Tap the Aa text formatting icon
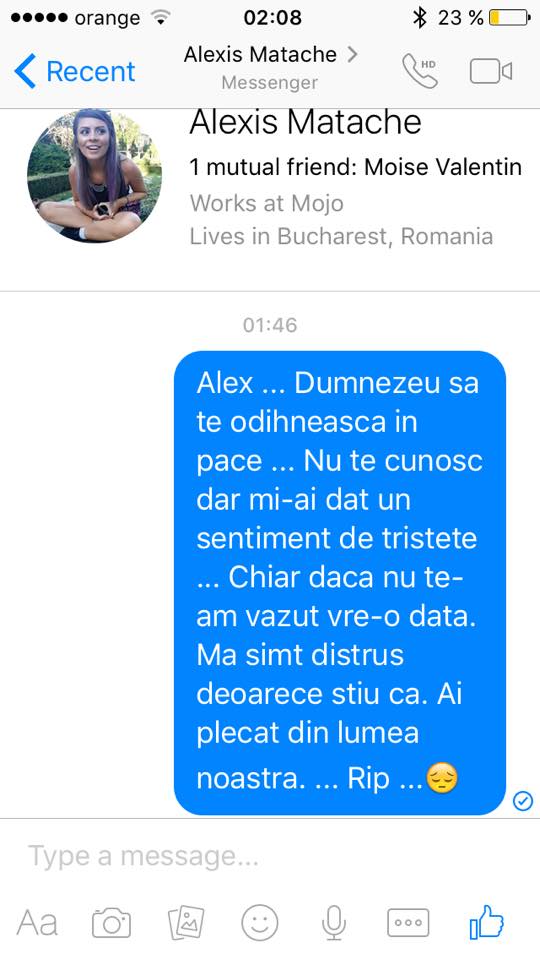The height and width of the screenshot is (960, 540). click(37, 923)
